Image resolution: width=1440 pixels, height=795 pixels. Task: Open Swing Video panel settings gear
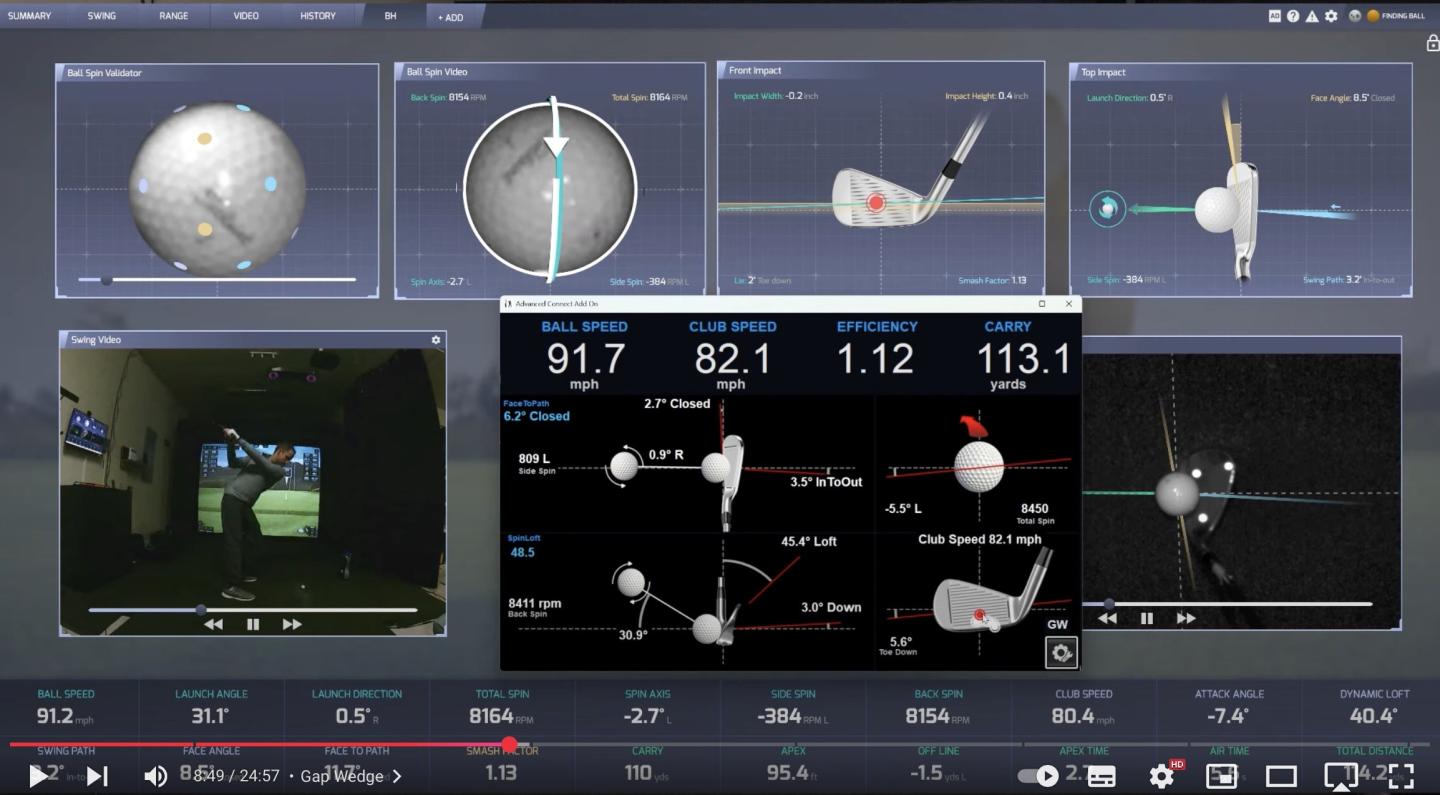pos(436,340)
